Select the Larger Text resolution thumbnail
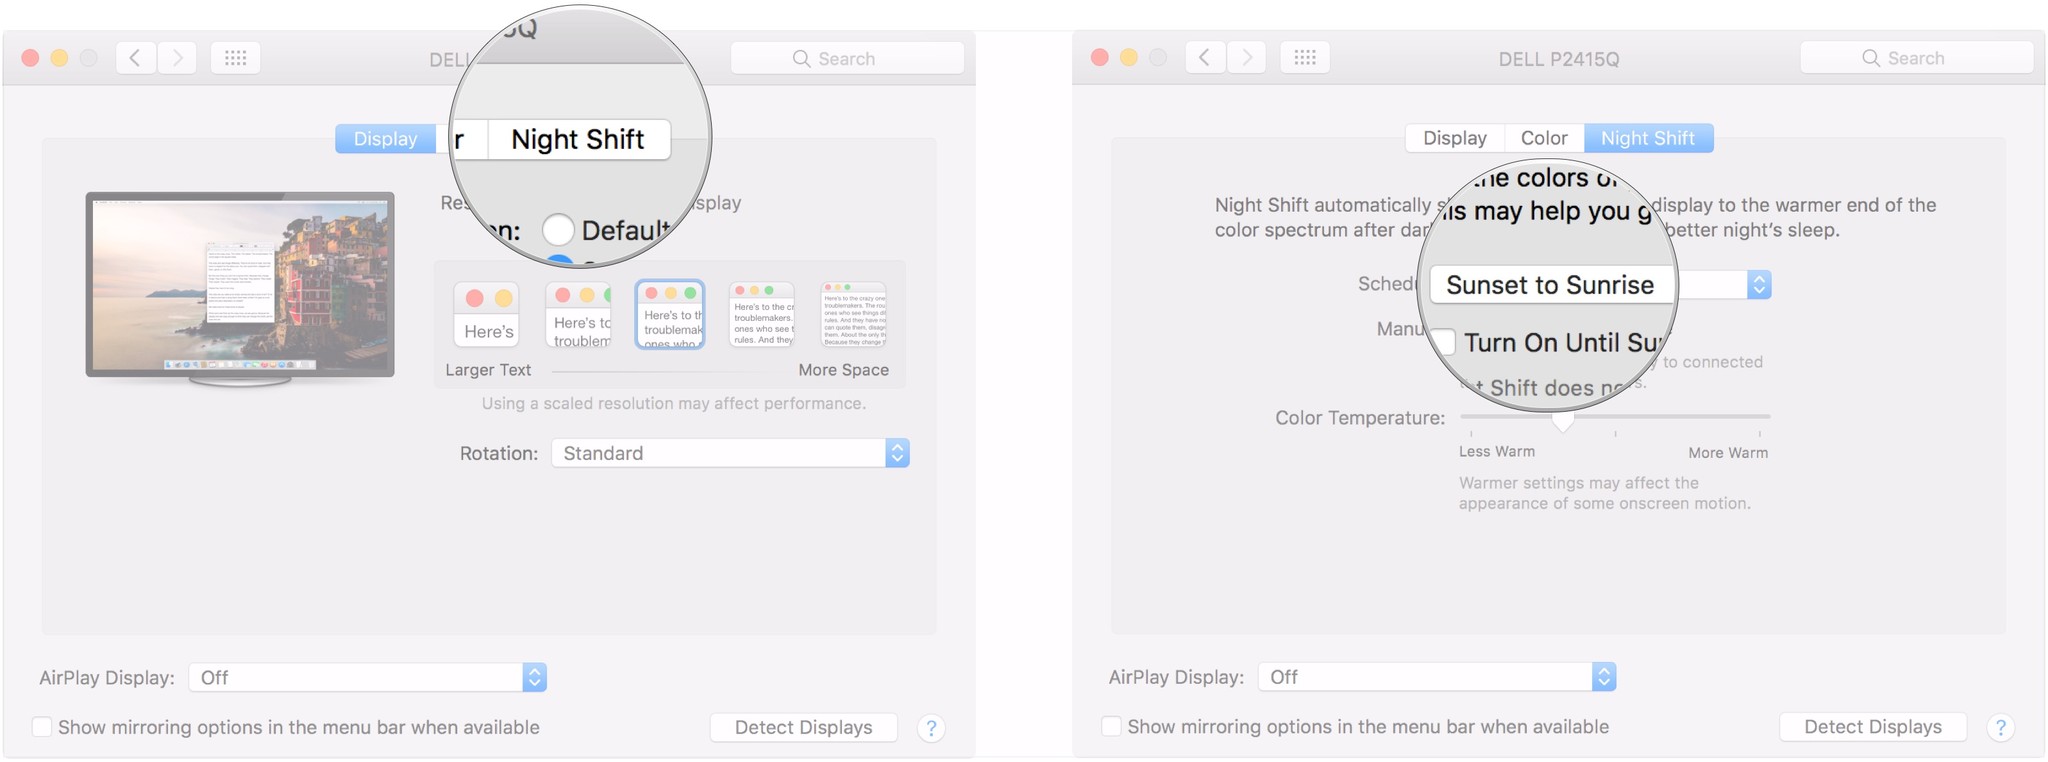Viewport: 2048px width, 762px height. pos(487,315)
